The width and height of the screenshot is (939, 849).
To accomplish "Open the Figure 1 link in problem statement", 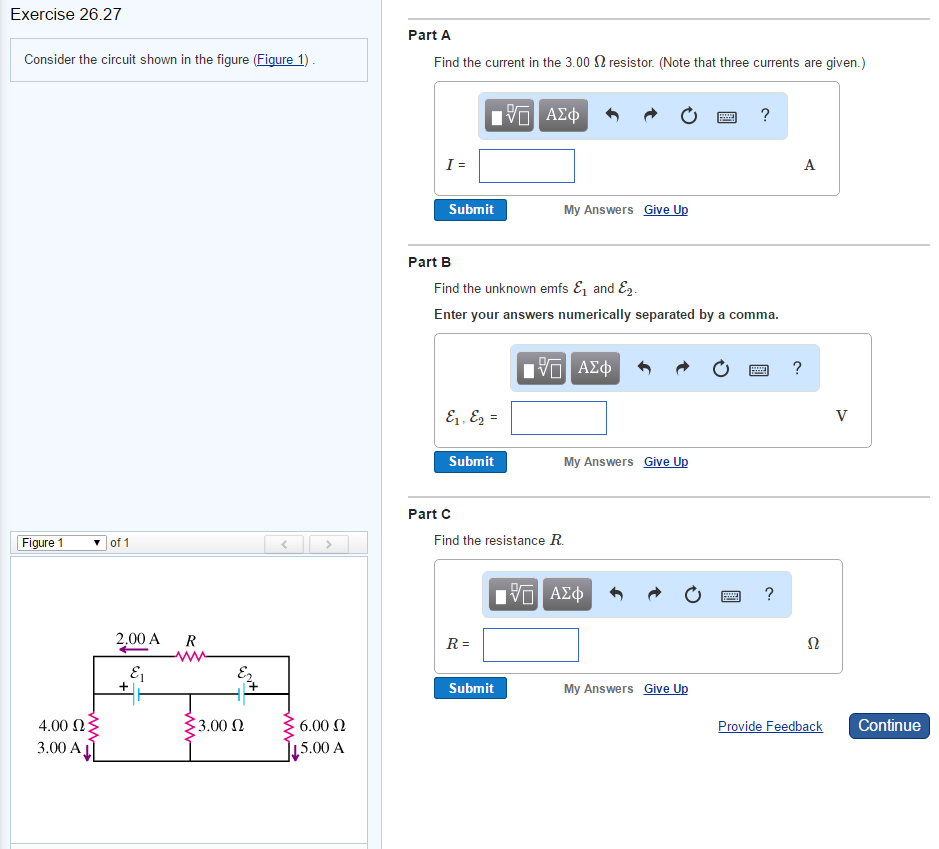I will [x=279, y=59].
